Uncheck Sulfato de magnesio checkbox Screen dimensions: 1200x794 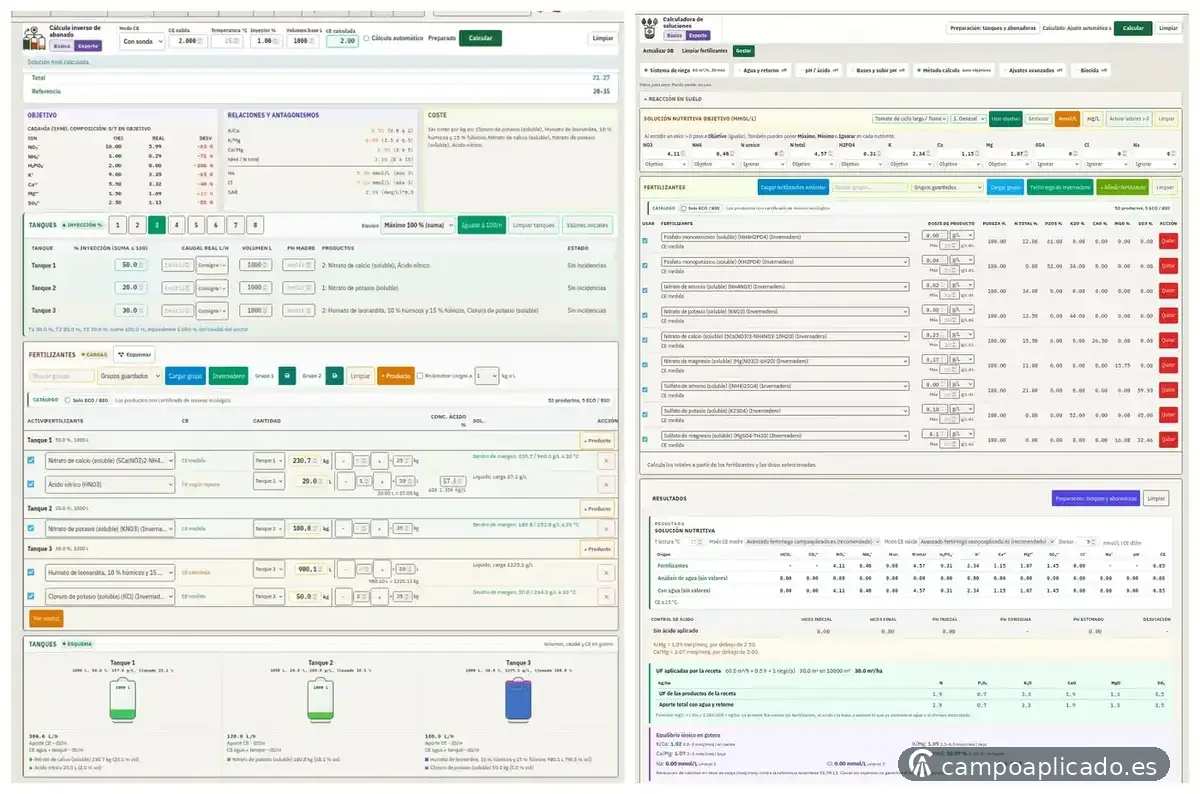click(x=645, y=439)
